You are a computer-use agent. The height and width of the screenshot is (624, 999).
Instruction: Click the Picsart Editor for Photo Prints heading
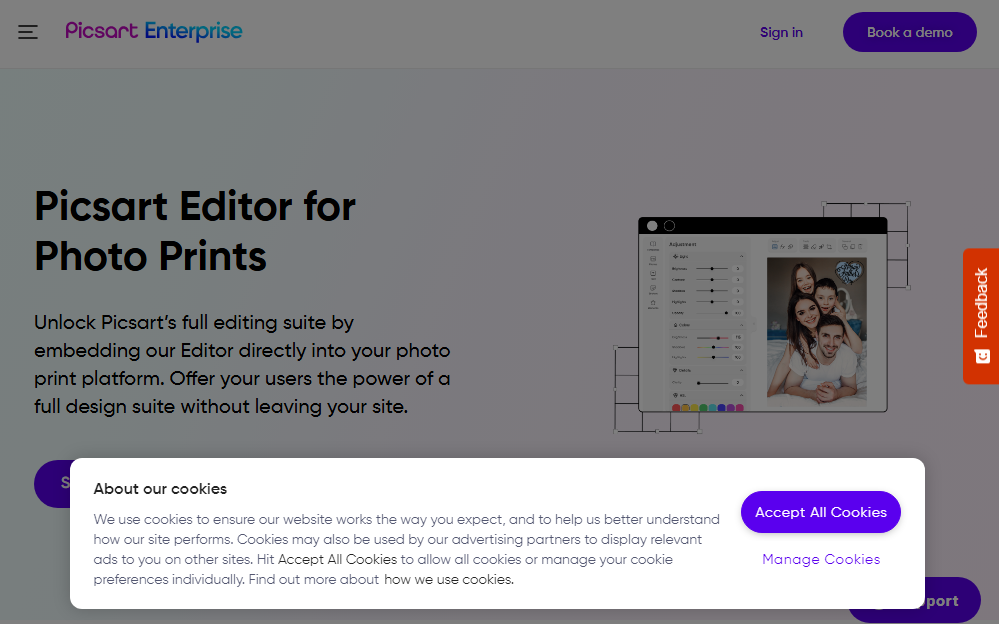coord(195,231)
